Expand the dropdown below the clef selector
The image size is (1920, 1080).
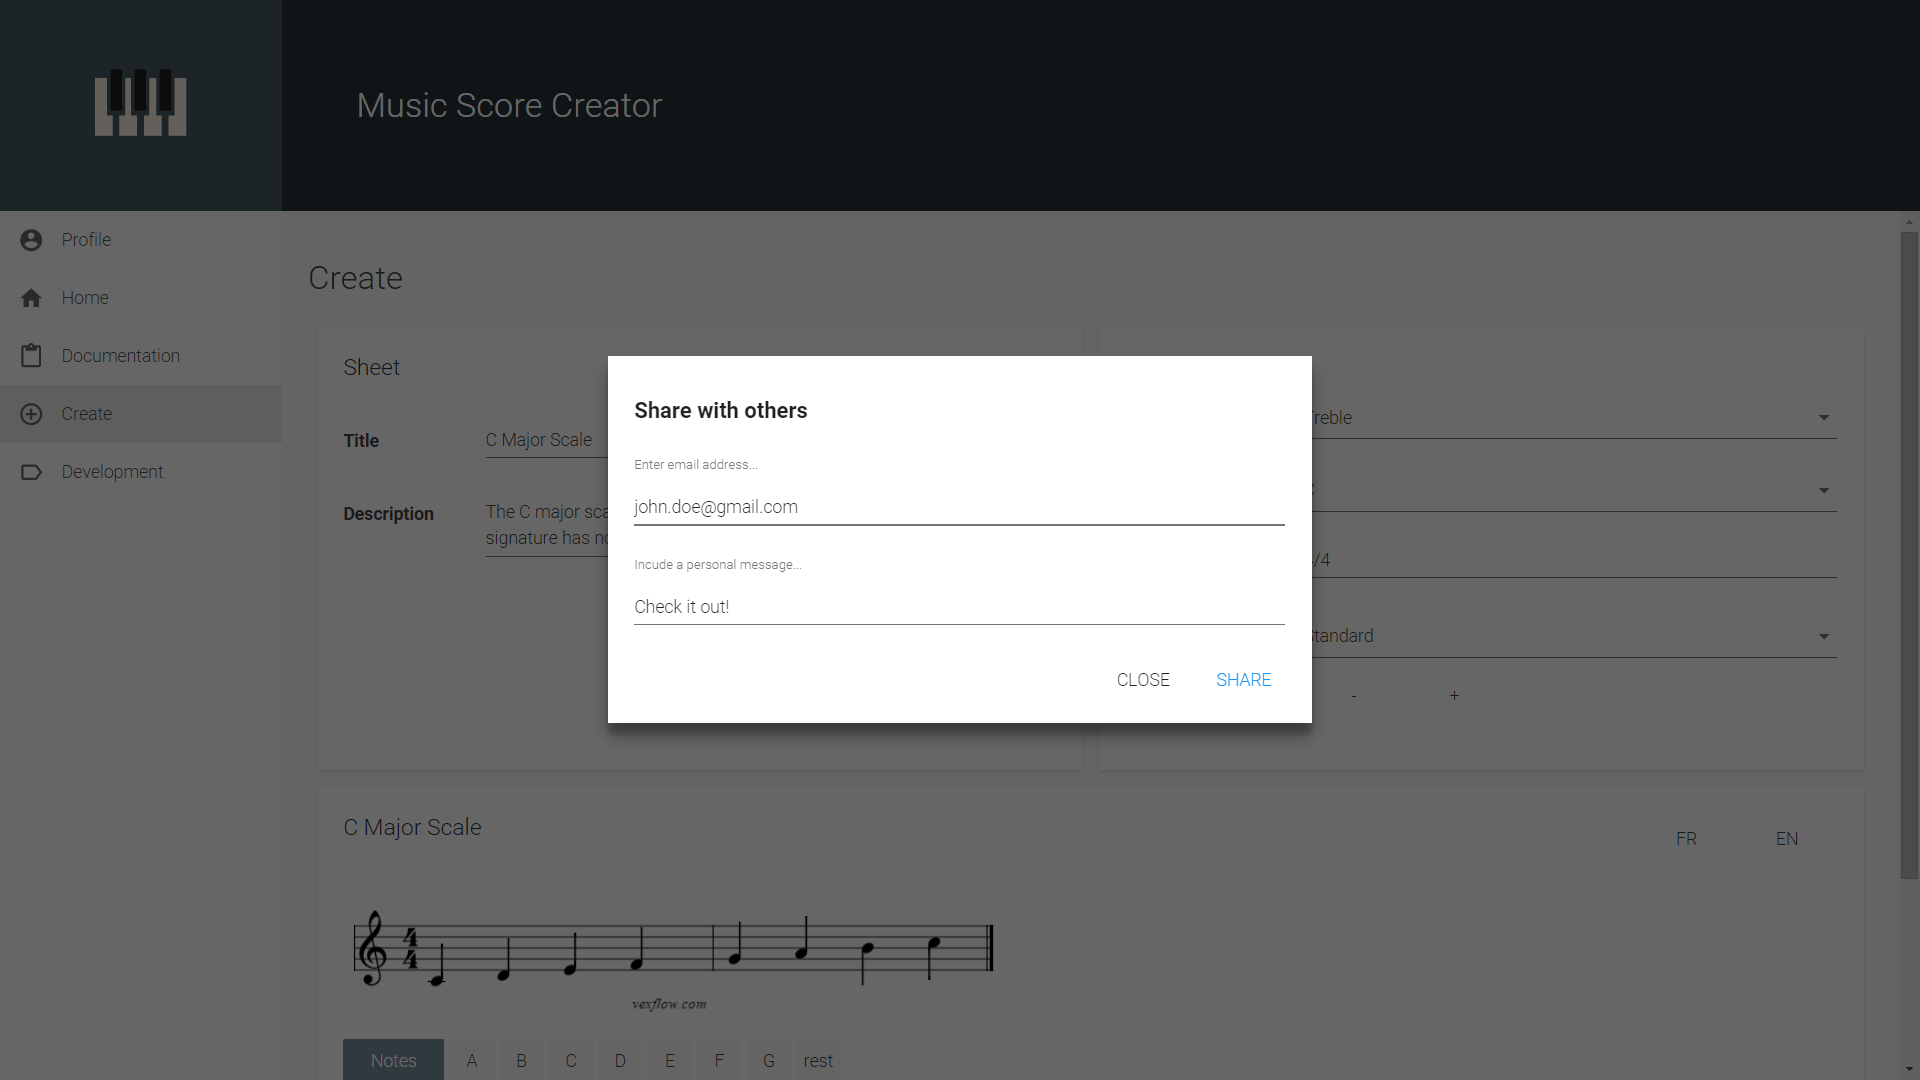coord(1822,490)
